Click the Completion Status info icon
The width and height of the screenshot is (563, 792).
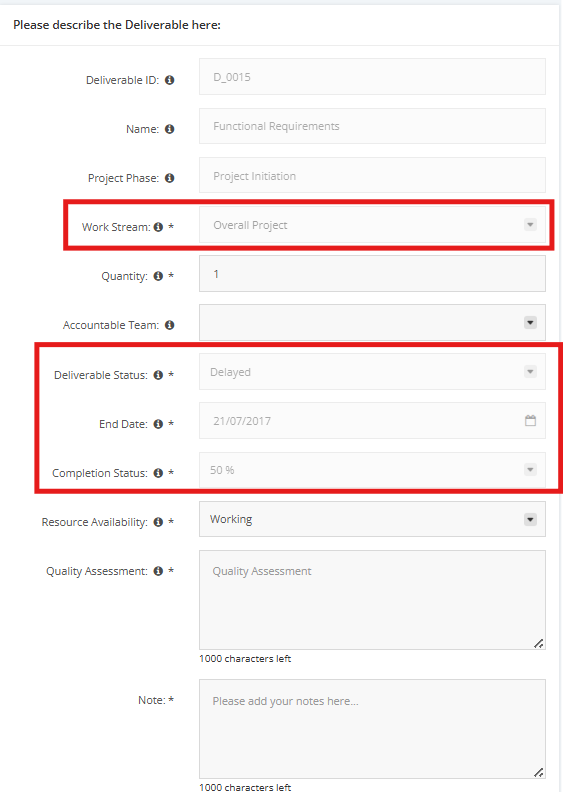point(158,473)
